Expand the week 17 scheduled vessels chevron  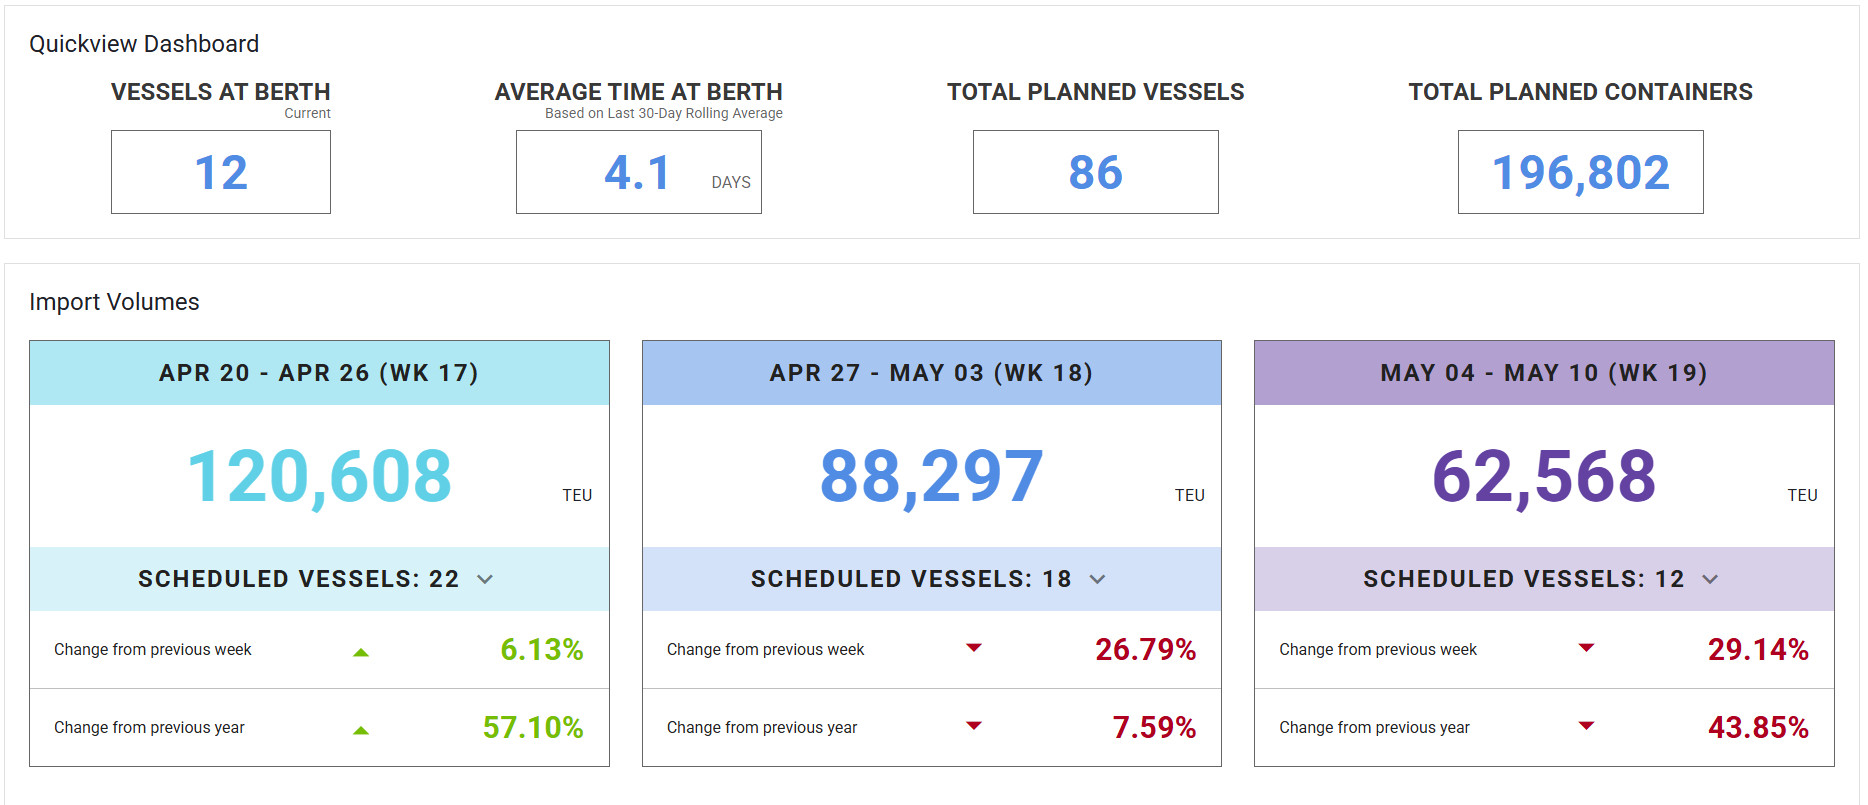pyautogui.click(x=485, y=579)
